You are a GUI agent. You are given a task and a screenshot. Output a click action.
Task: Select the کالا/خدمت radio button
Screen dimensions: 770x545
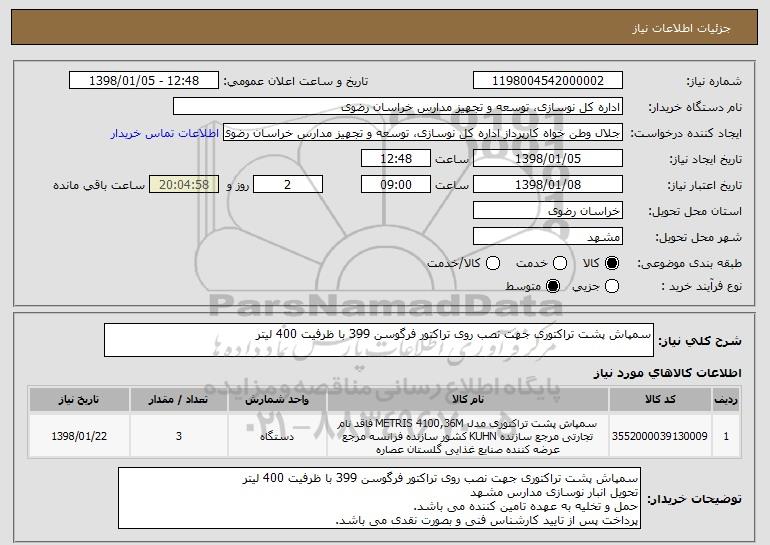coord(493,264)
